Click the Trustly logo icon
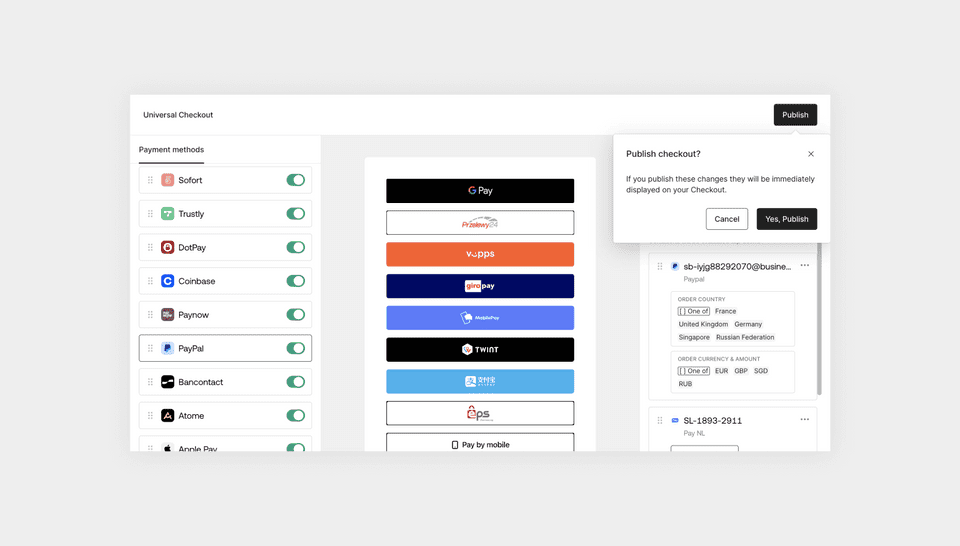The width and height of the screenshot is (960, 546). (167, 214)
